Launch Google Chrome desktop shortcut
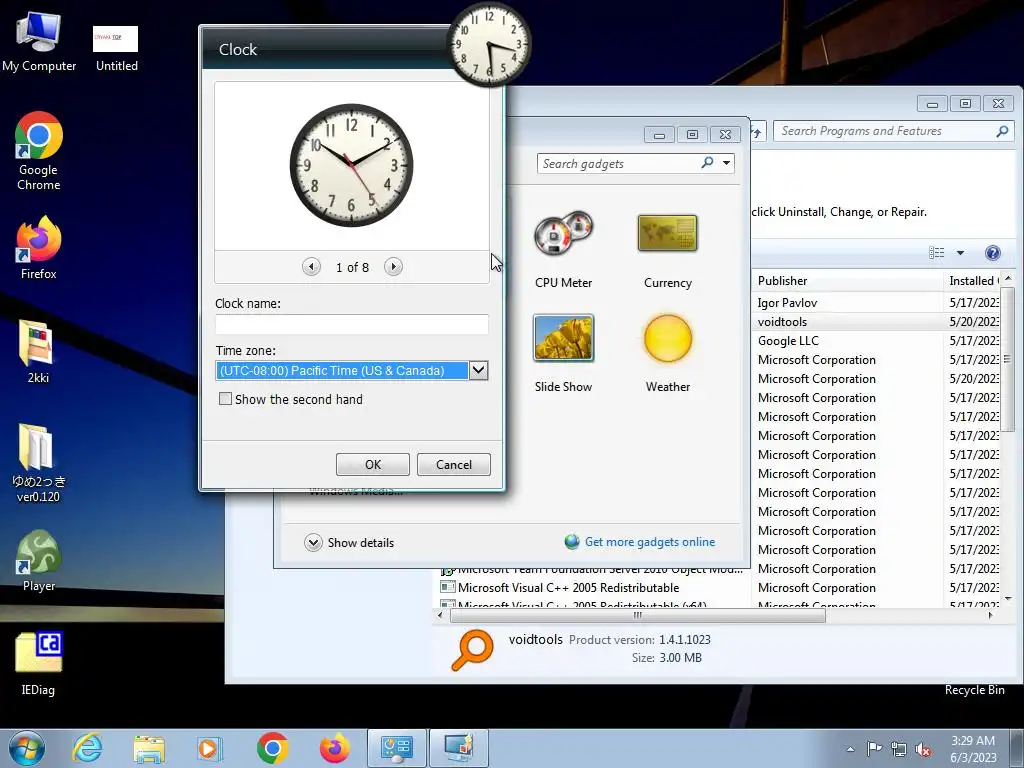The width and height of the screenshot is (1024, 768). tap(39, 151)
